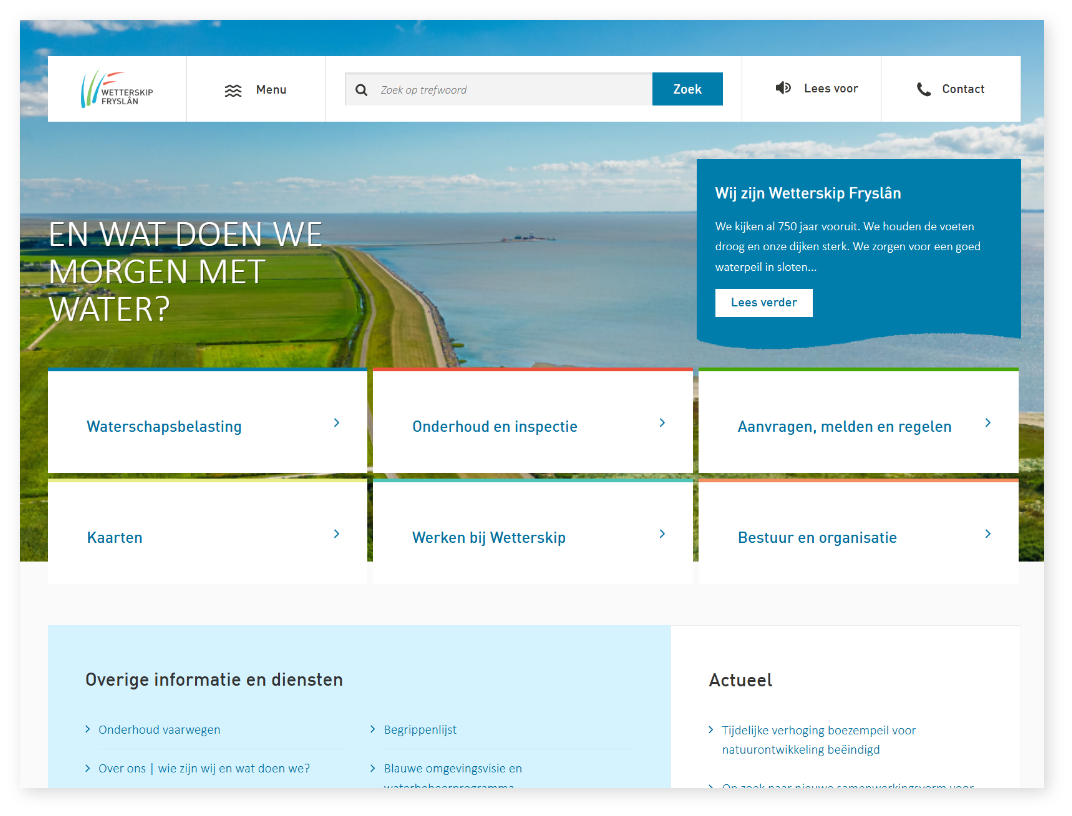Open the Contact page
The image size is (1072, 816).
(951, 89)
